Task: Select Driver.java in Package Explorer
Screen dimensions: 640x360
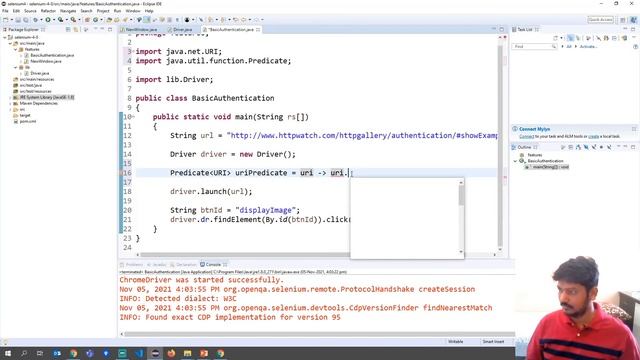Action: (40, 73)
